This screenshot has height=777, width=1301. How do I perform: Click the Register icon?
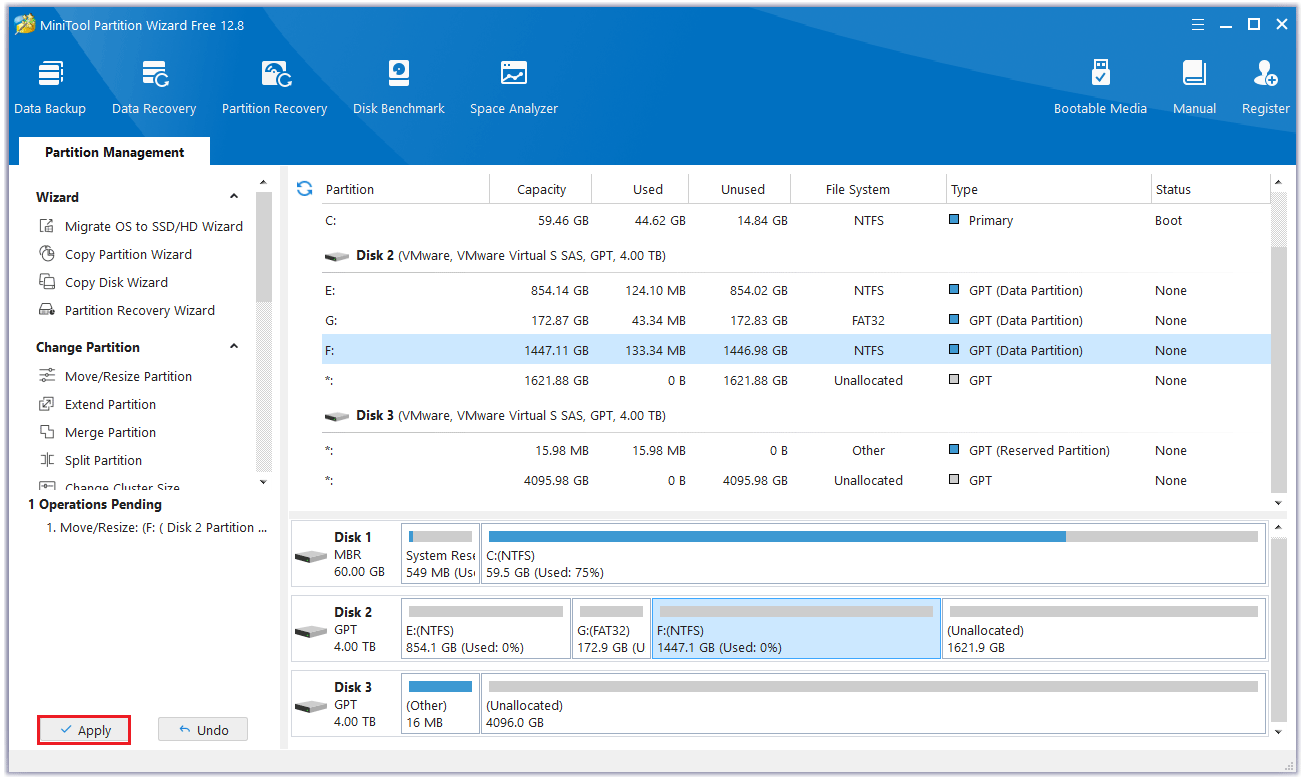click(1265, 74)
